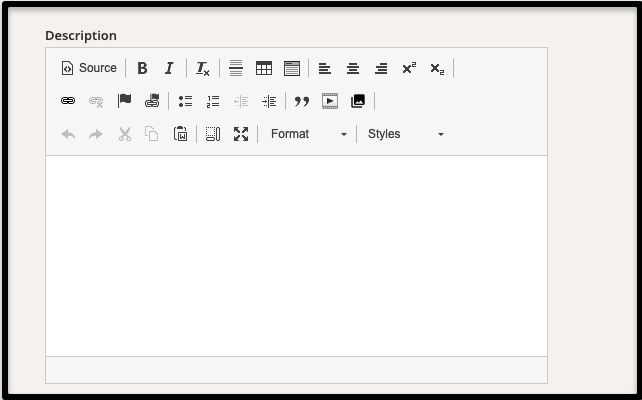
Task: Insert a table
Action: pos(264,68)
